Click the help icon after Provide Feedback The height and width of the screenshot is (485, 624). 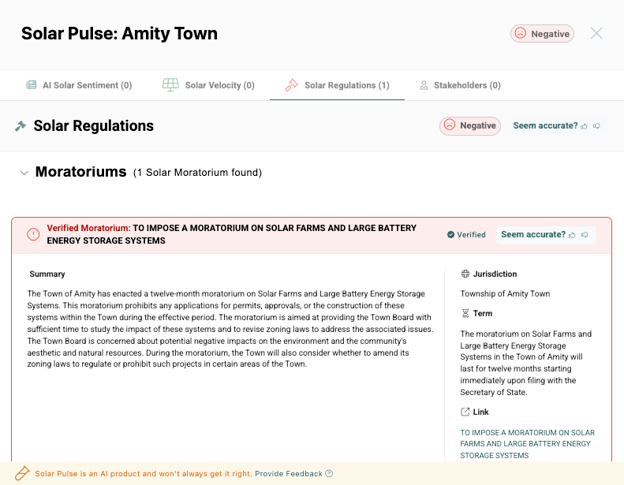(329, 473)
